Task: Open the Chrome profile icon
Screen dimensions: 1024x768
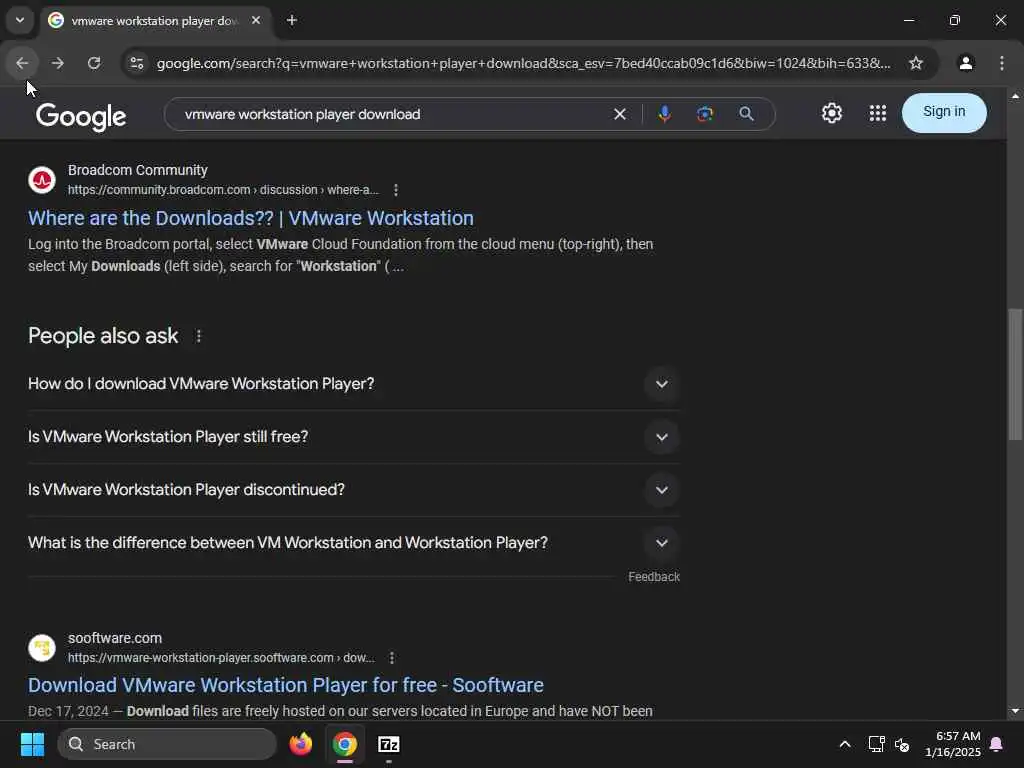Action: point(965,63)
